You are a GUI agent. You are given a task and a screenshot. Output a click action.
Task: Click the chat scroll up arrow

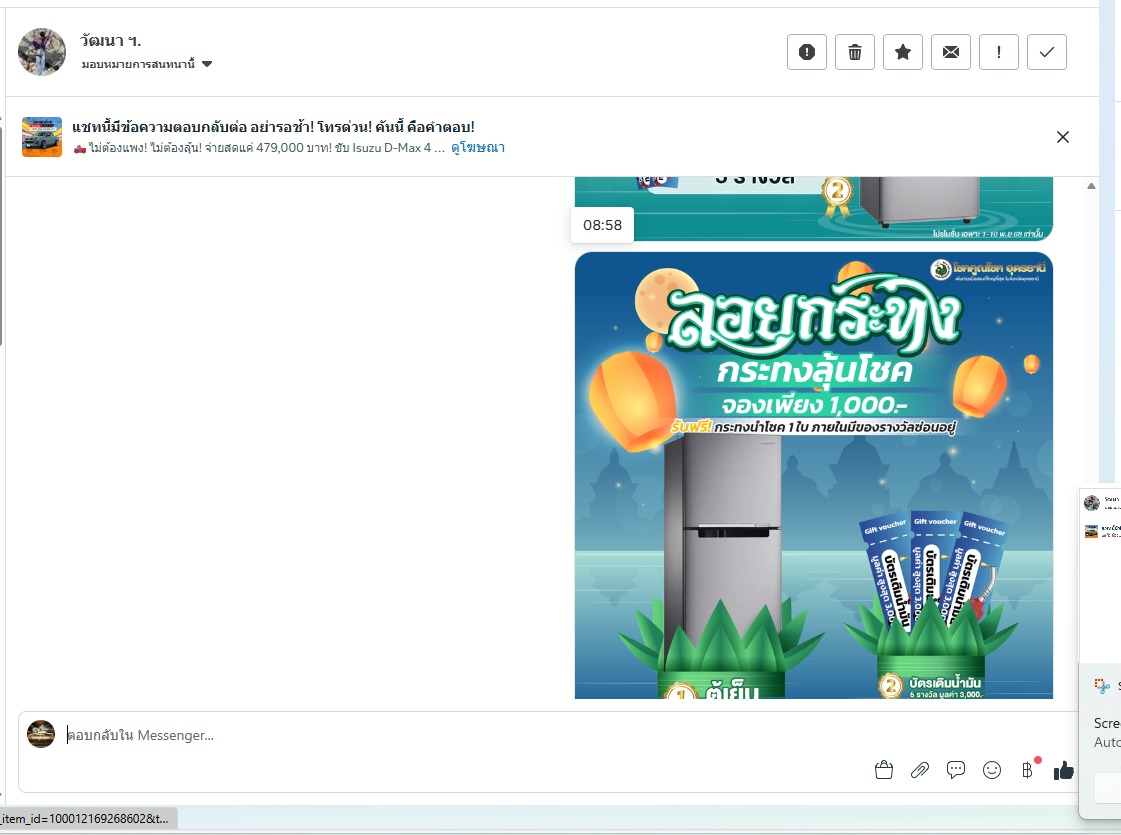[x=1091, y=186]
